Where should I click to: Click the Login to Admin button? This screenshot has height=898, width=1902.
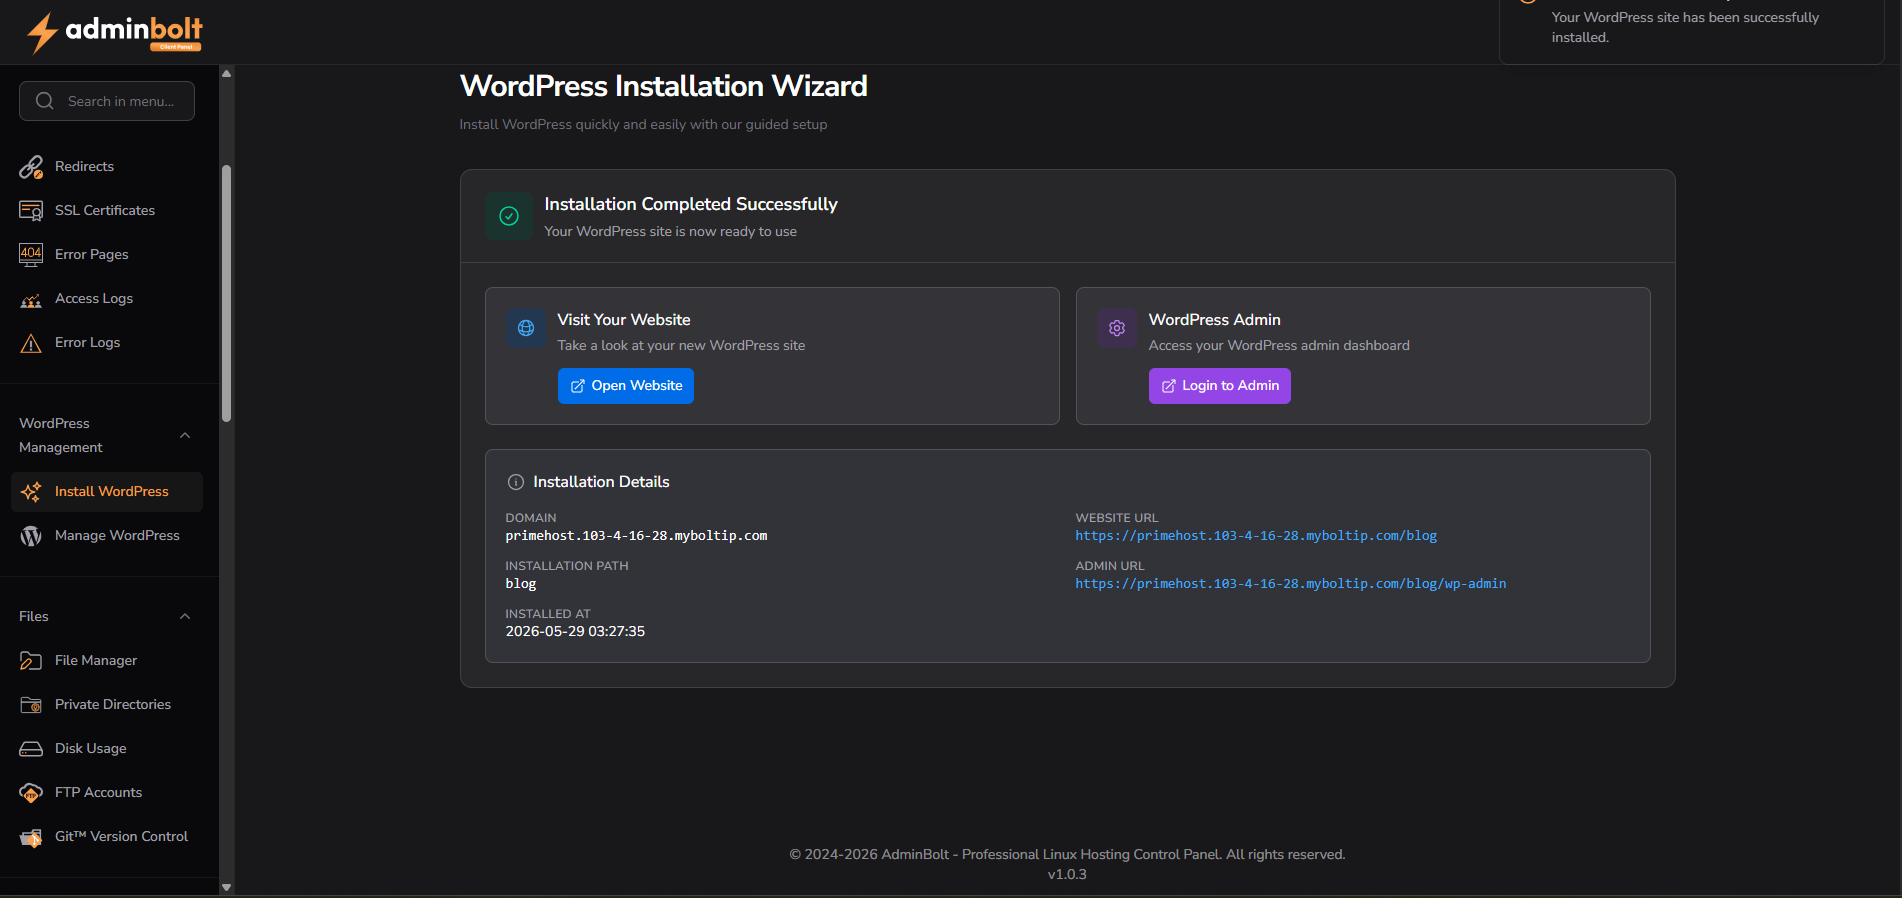(x=1220, y=386)
